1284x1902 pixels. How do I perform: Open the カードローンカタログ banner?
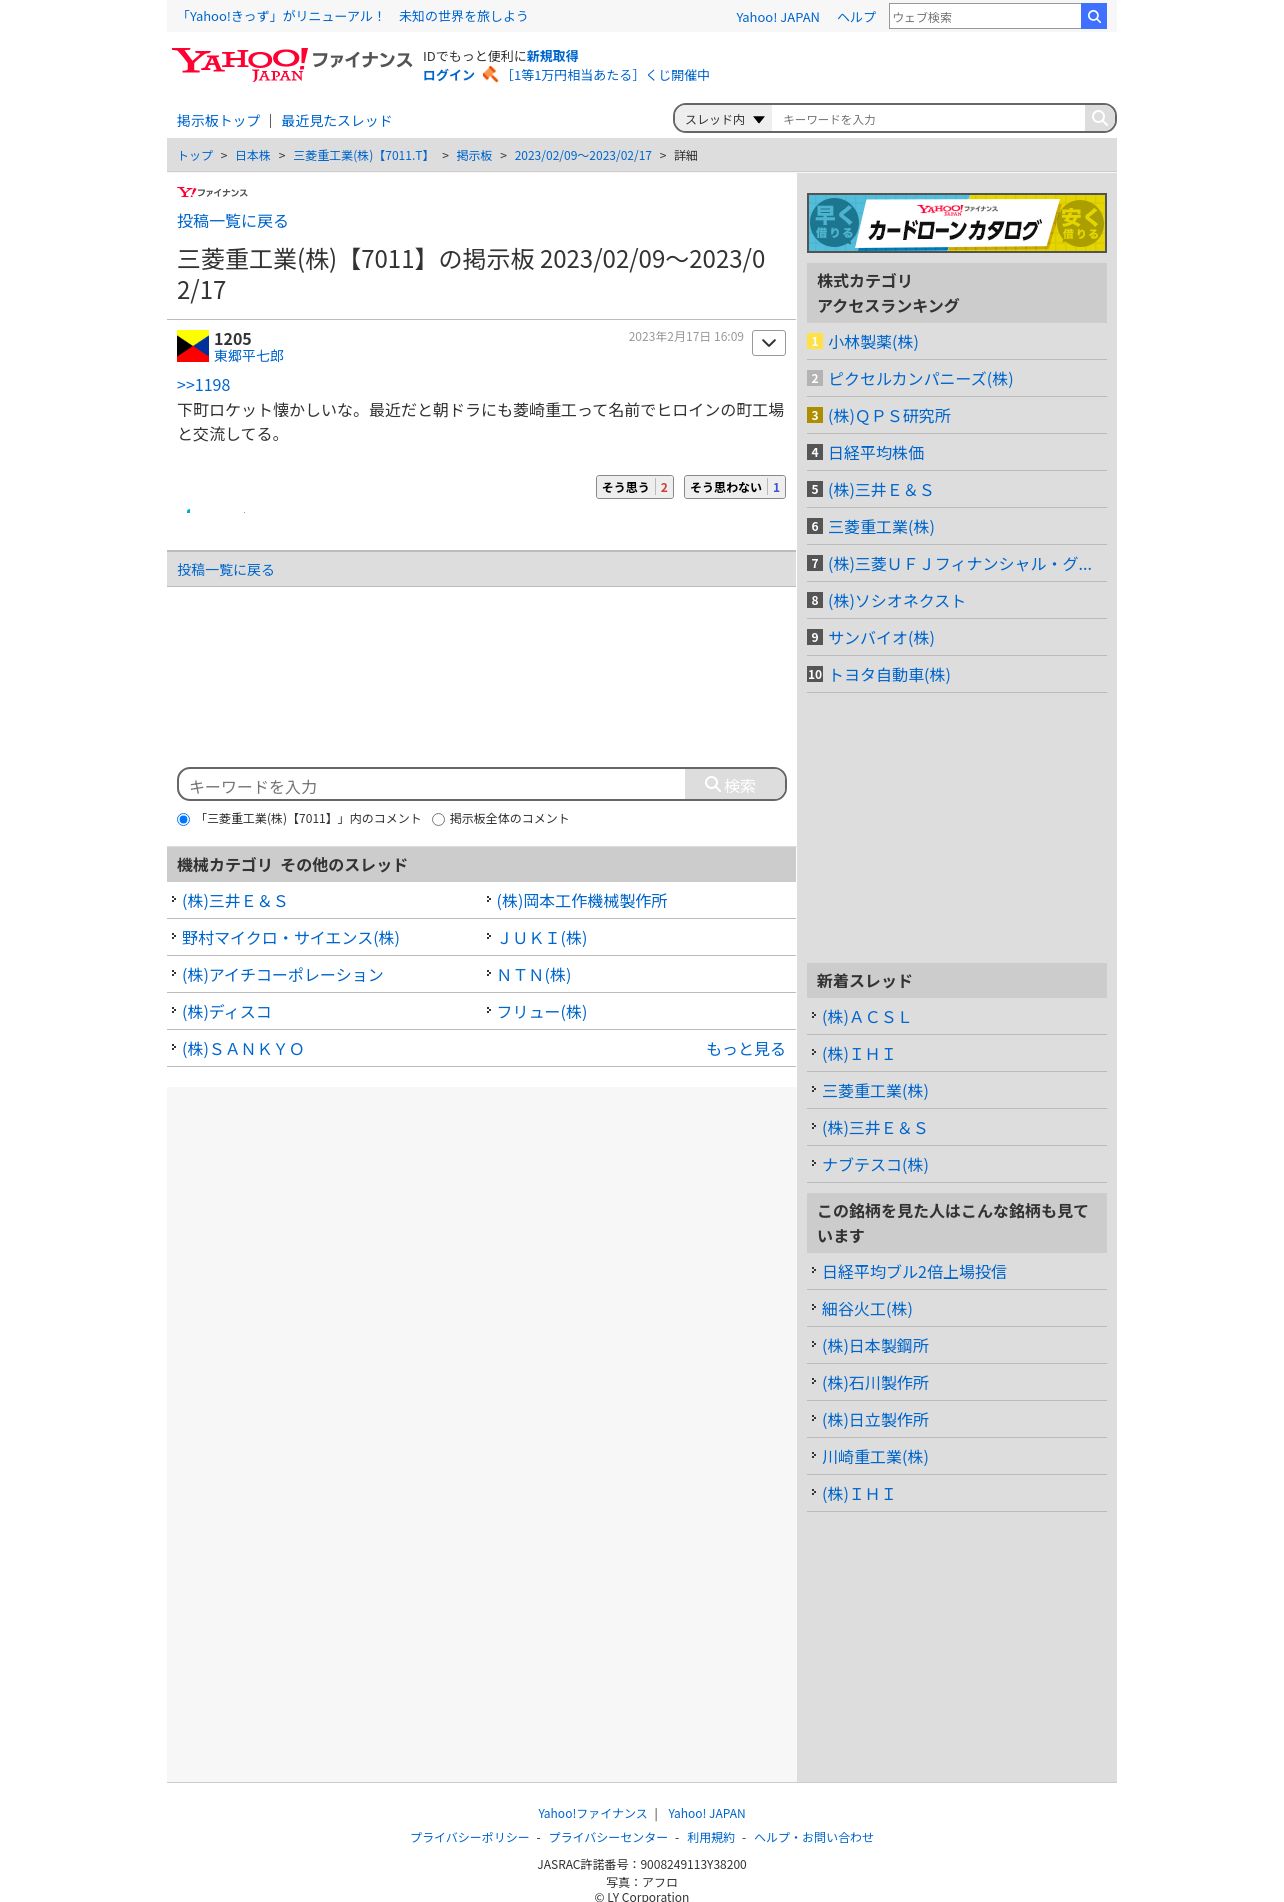[957, 223]
